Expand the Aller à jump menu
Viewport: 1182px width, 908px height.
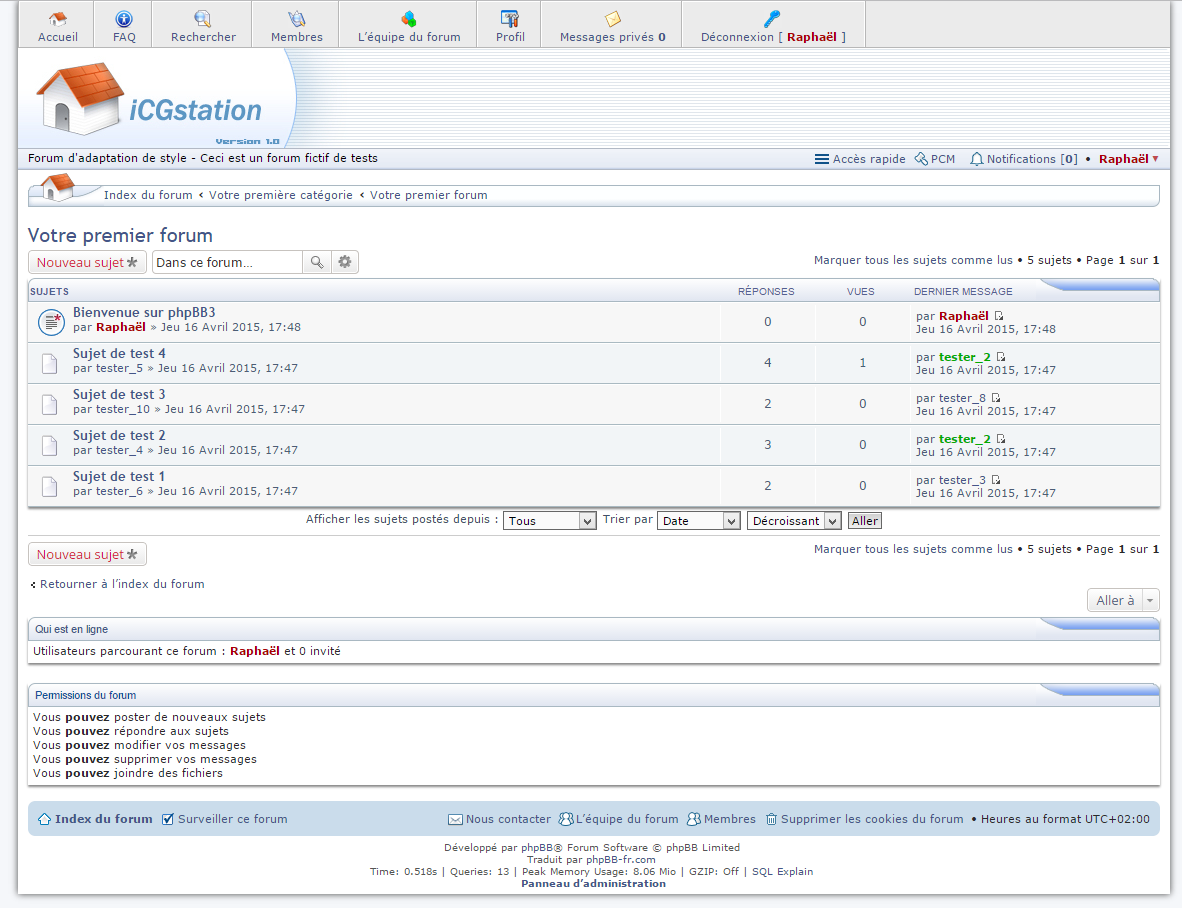[1123, 600]
